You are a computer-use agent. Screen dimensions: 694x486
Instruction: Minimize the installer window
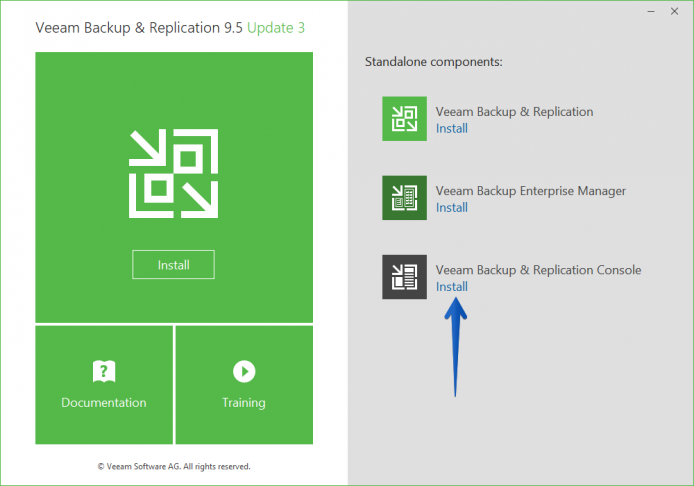point(651,12)
